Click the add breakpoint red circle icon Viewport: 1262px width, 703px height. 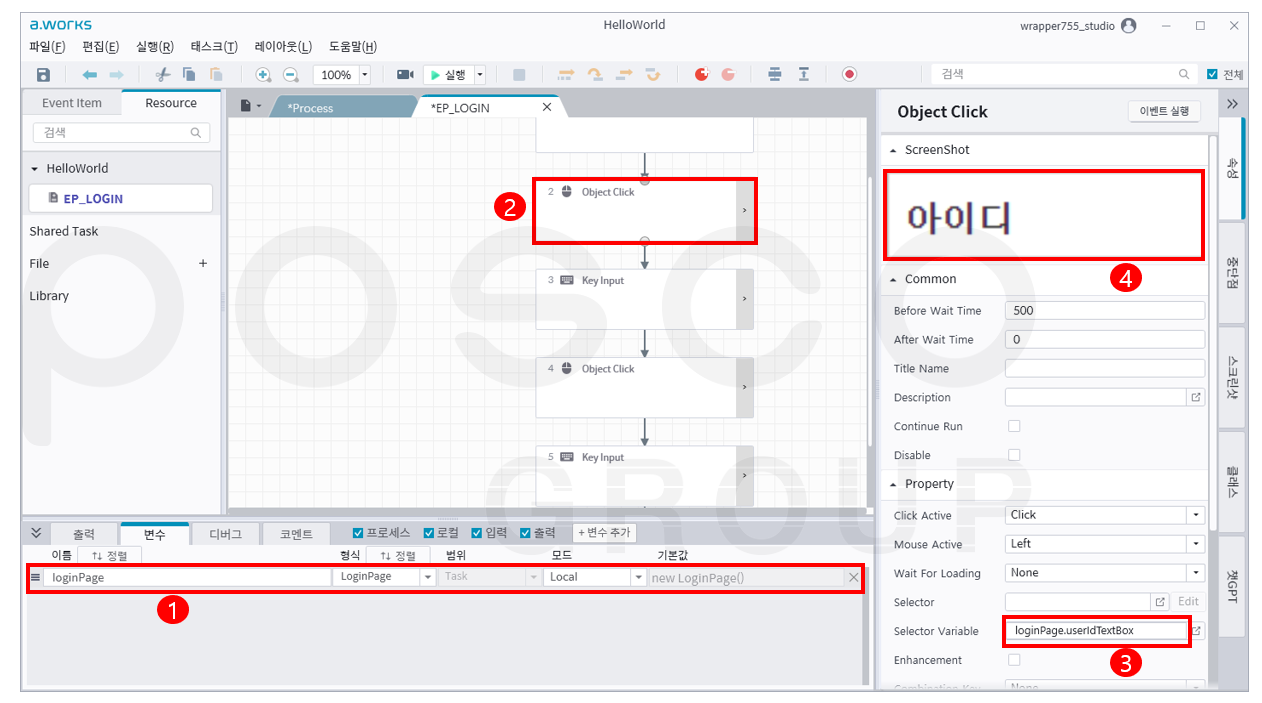pos(701,75)
